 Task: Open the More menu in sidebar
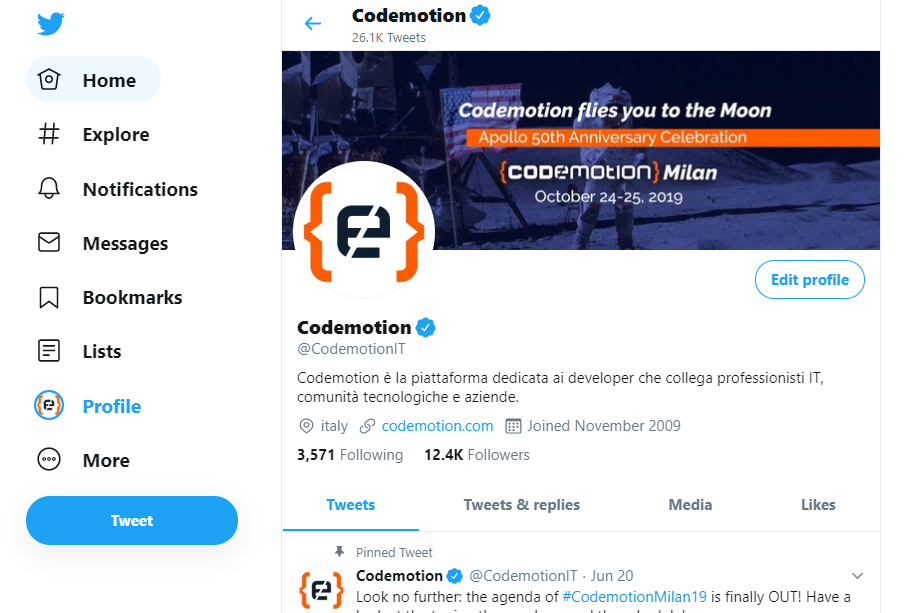[49, 460]
